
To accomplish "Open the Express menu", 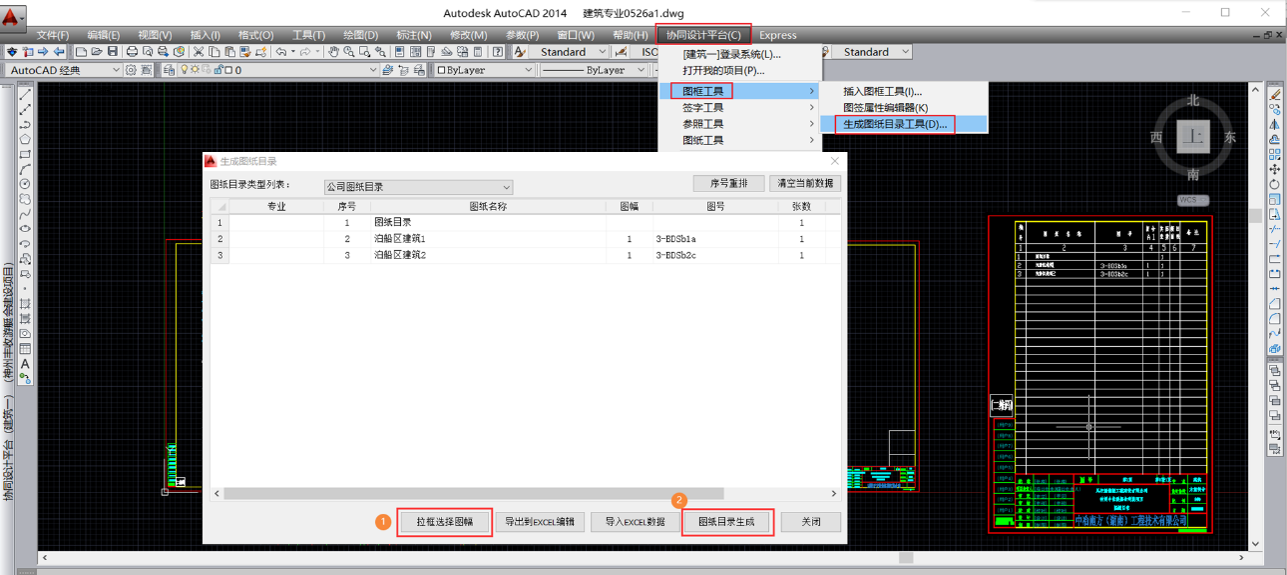I will [x=778, y=35].
